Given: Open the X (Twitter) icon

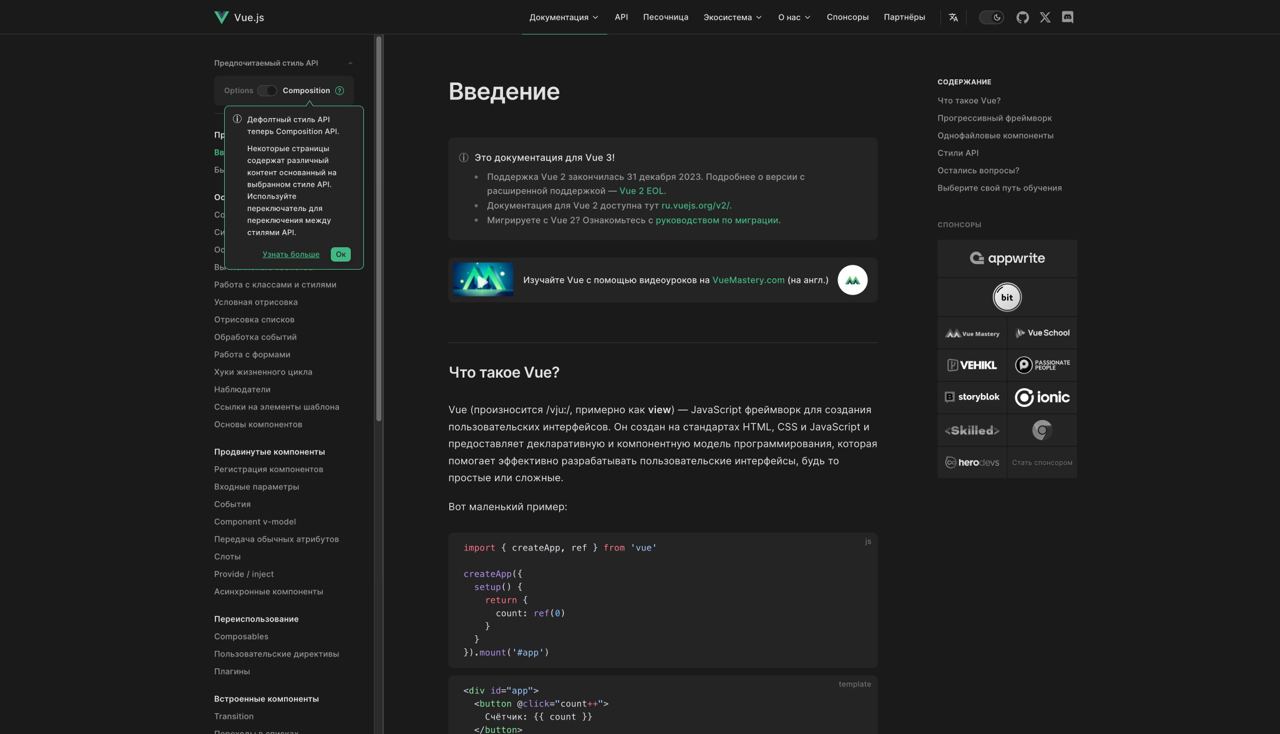Looking at the screenshot, I should (1045, 17).
